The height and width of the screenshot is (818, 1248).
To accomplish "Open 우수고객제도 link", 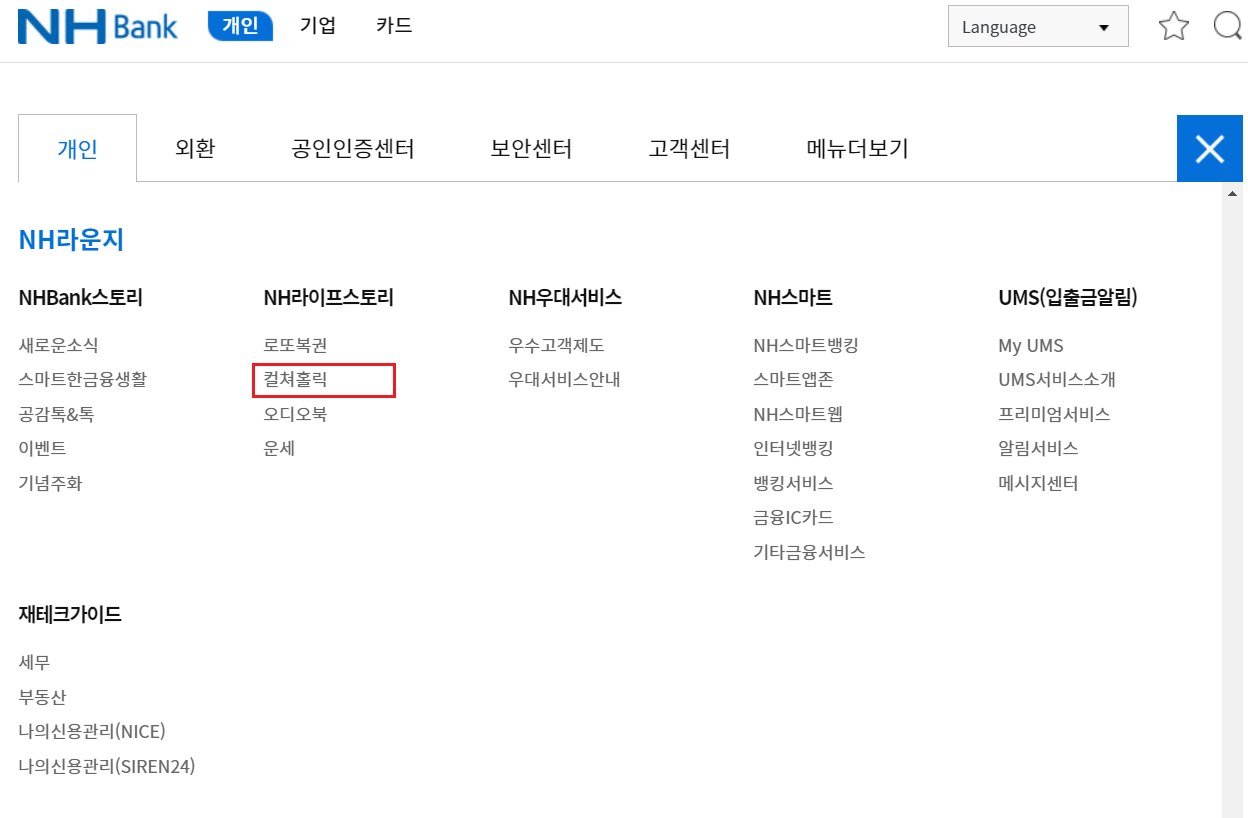I will click(x=556, y=345).
